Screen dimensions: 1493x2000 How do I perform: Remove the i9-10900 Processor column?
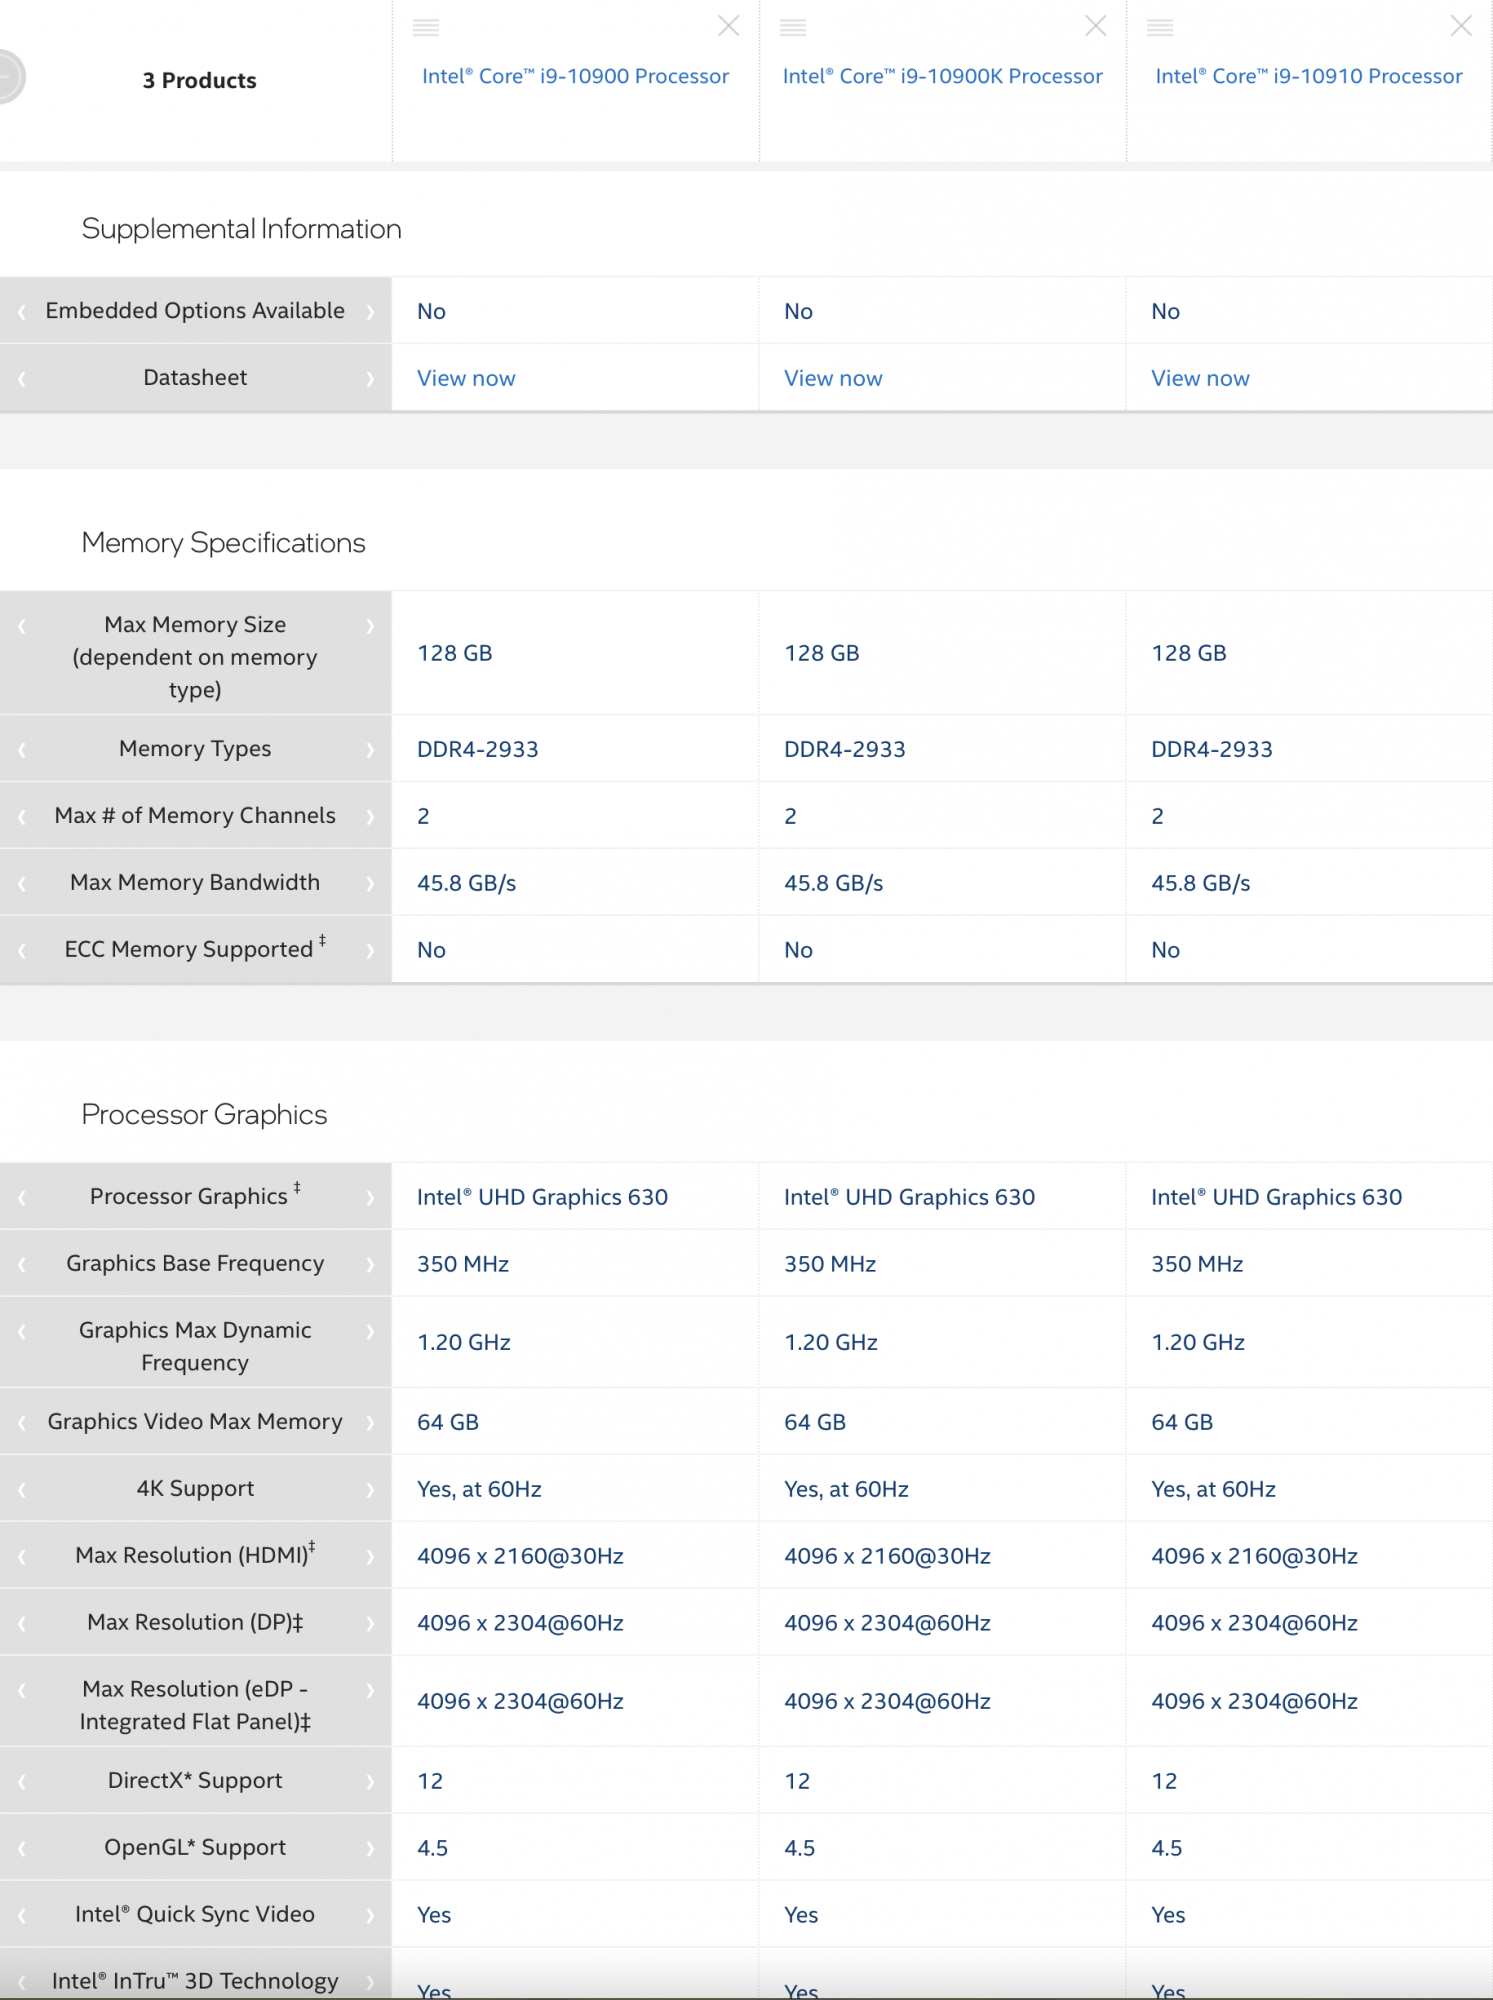729,27
